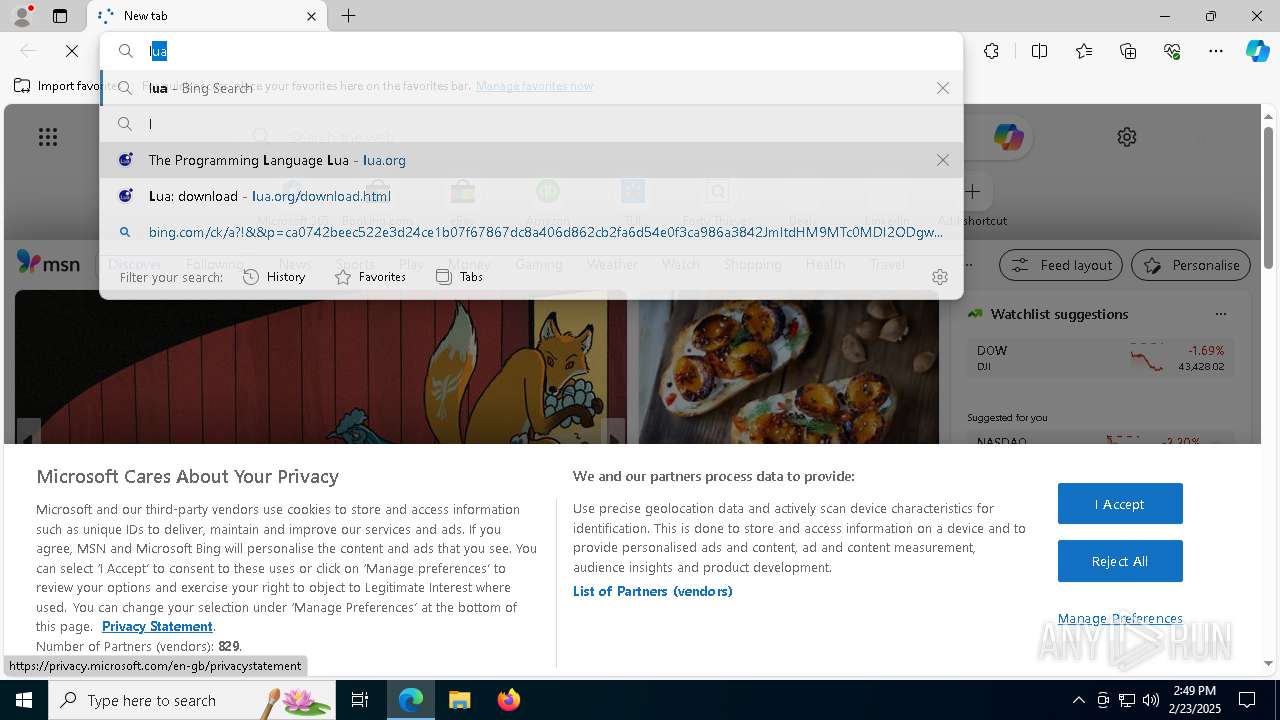This screenshot has height=720, width=1280.
Task: Open the Copilot sidebar icon
Action: [x=1257, y=51]
